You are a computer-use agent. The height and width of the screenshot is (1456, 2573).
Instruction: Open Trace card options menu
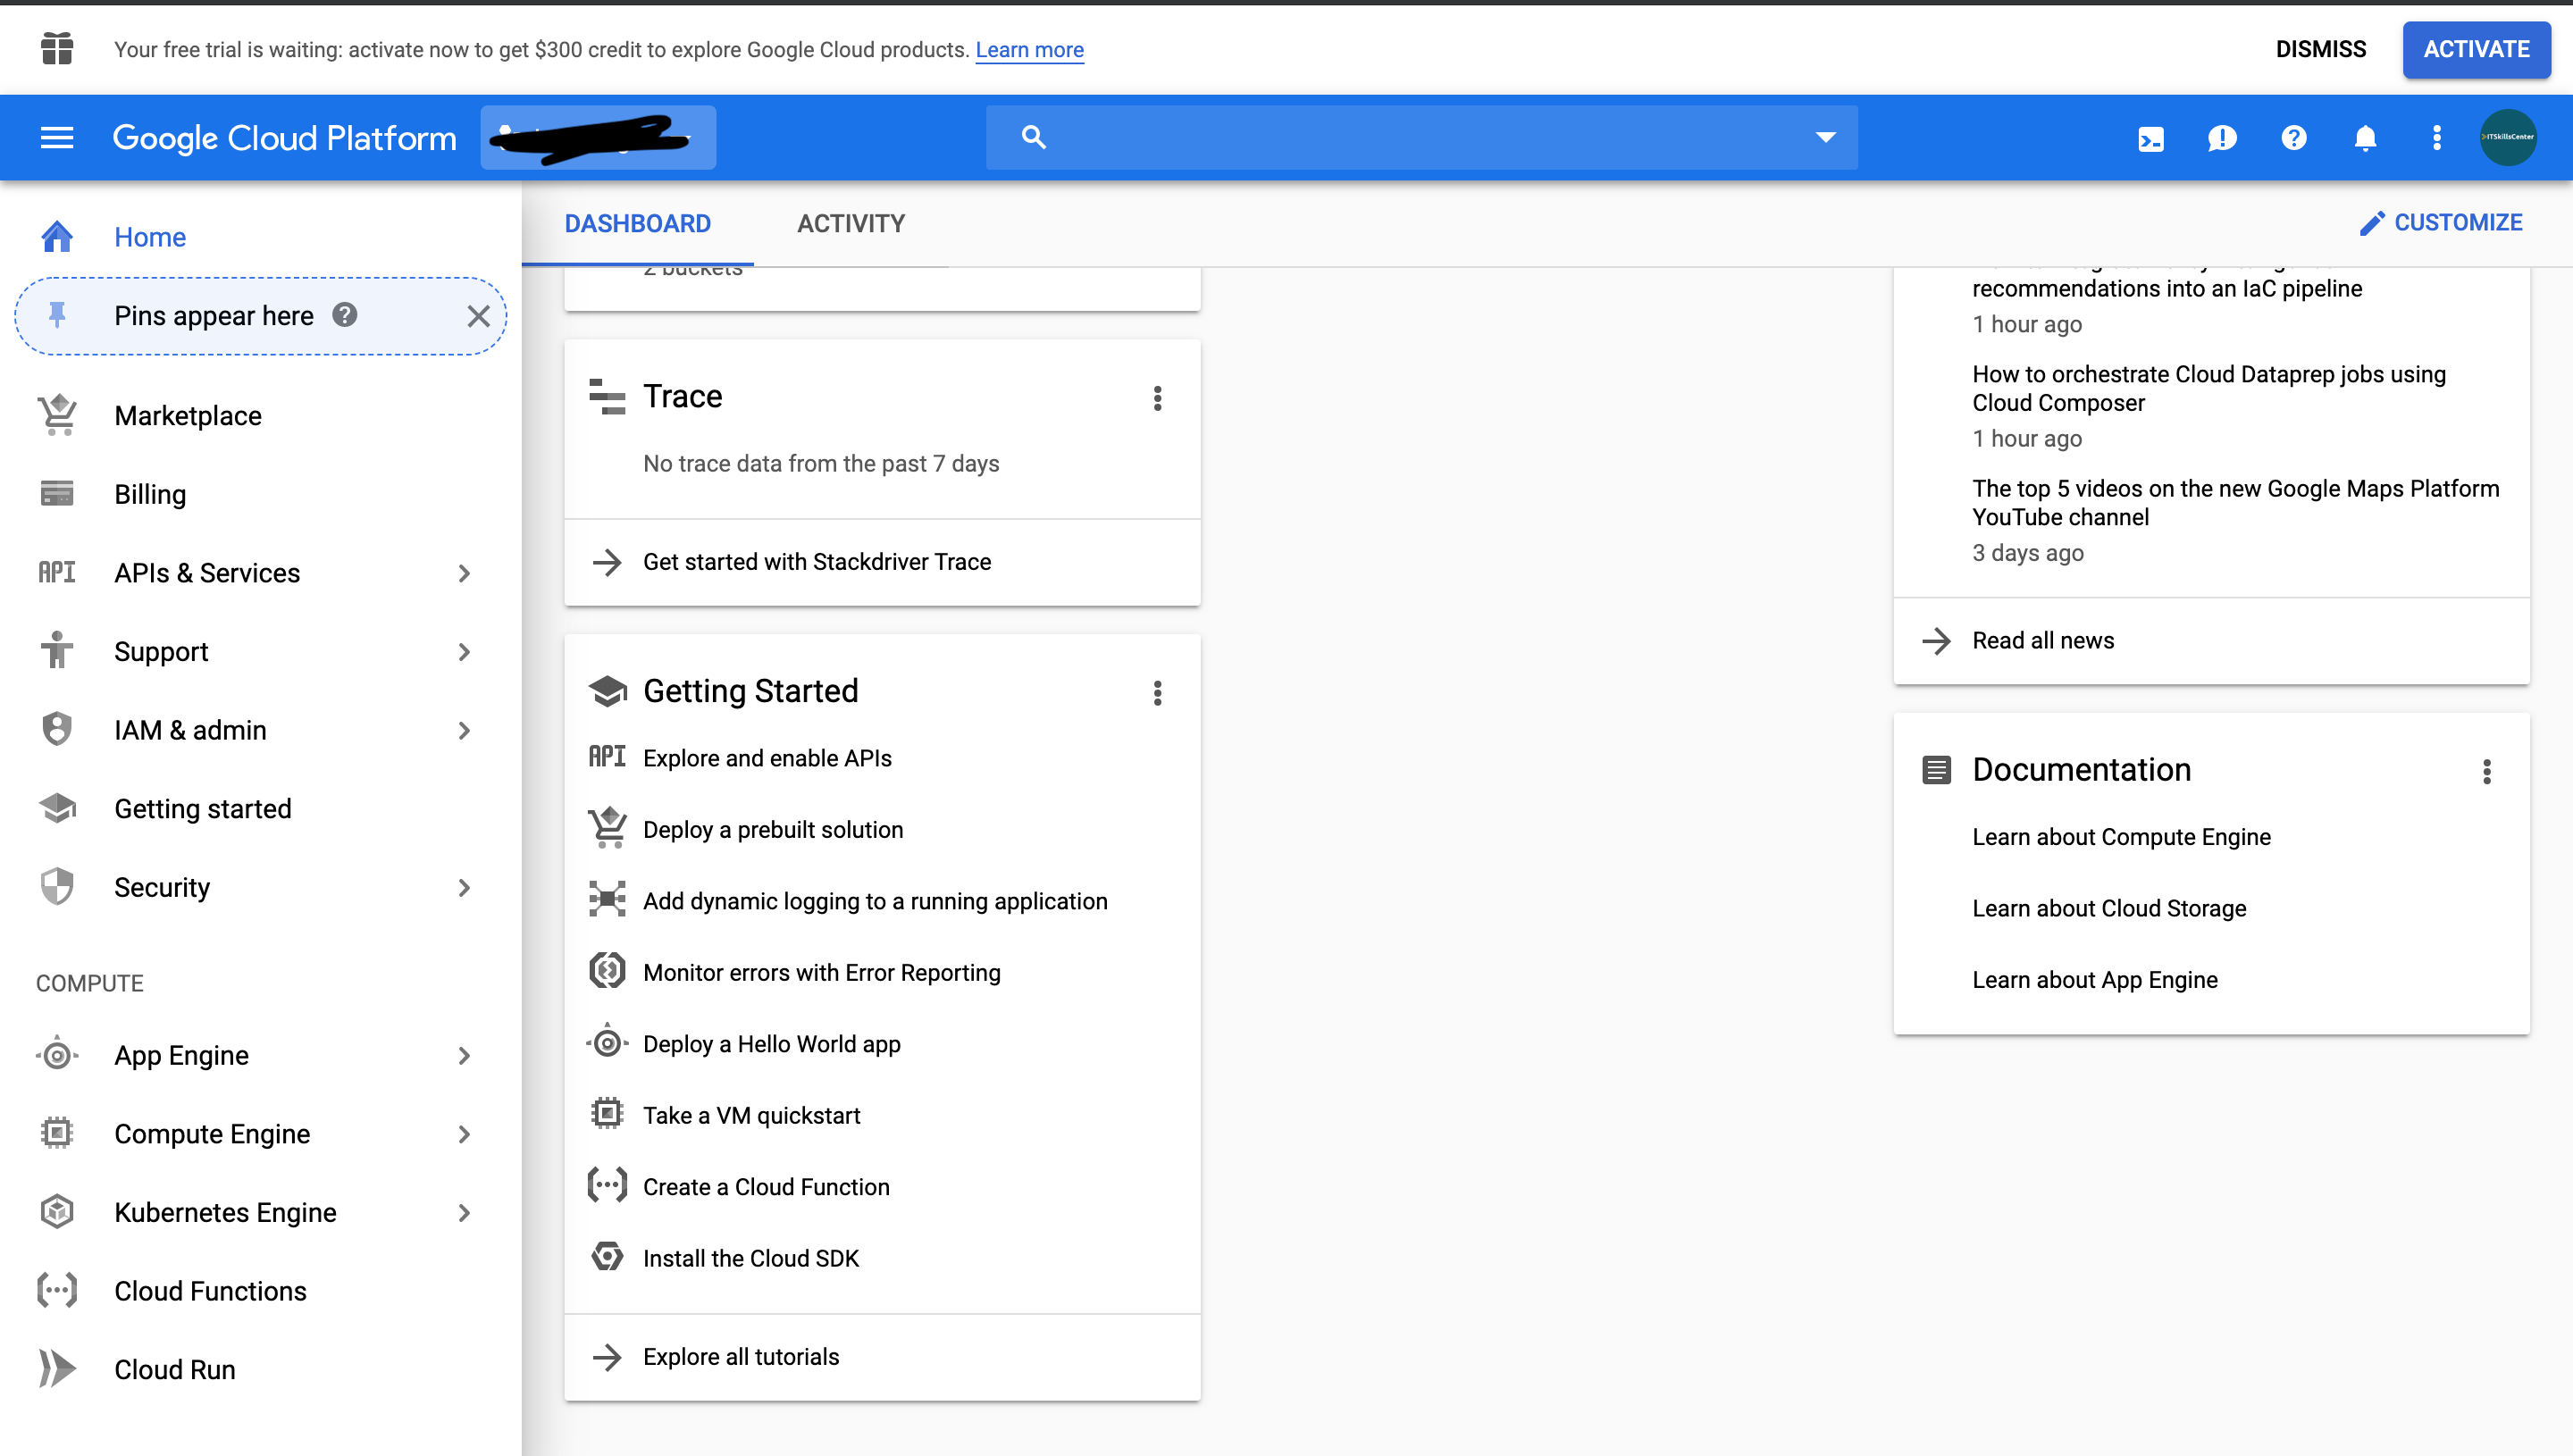pyautogui.click(x=1157, y=398)
